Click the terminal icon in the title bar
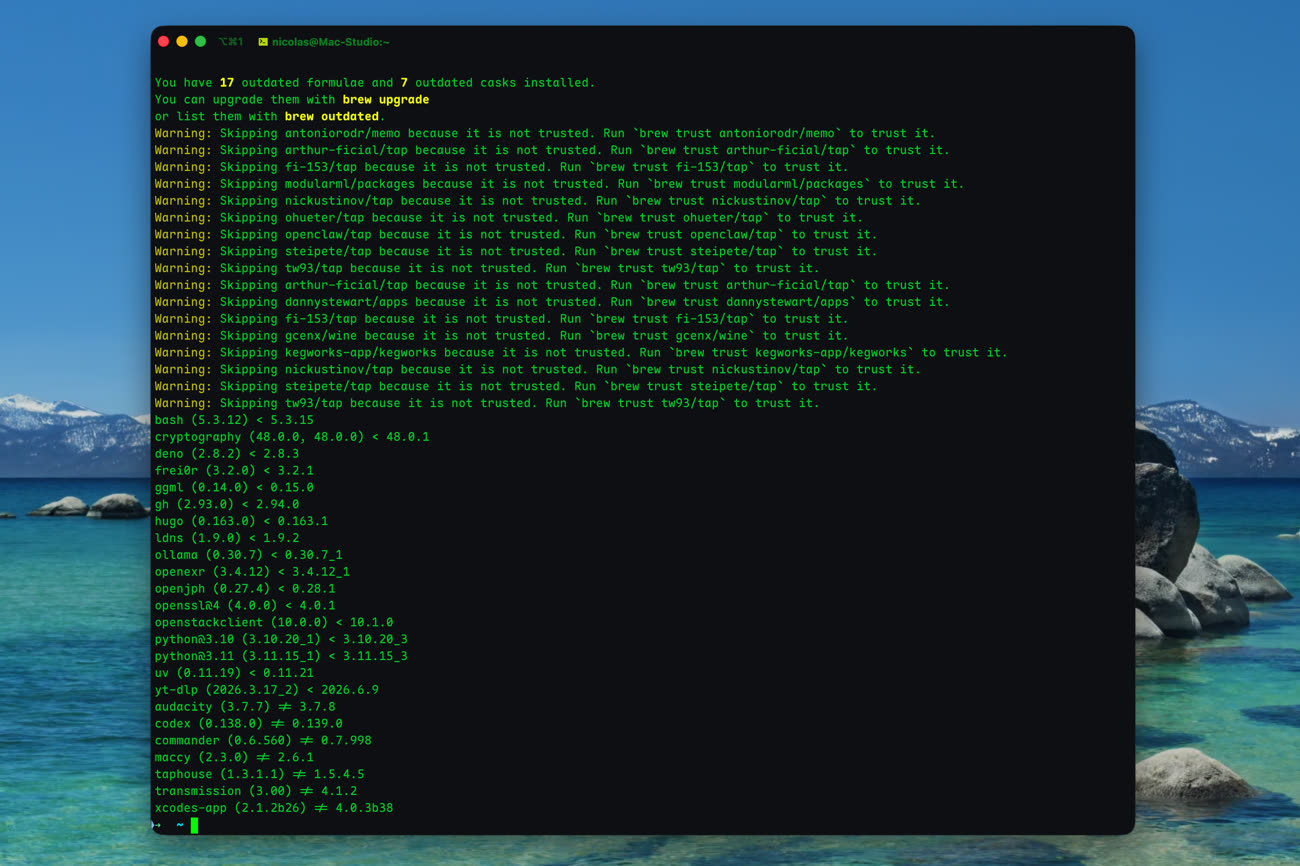Image resolution: width=1300 pixels, height=866 pixels. [x=263, y=42]
